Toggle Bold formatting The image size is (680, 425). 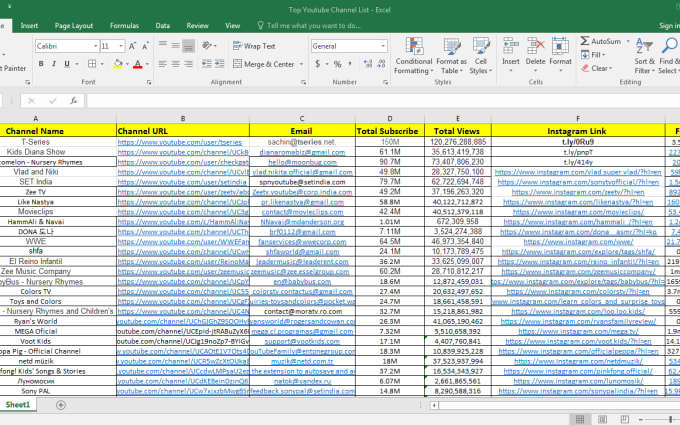[x=41, y=64]
